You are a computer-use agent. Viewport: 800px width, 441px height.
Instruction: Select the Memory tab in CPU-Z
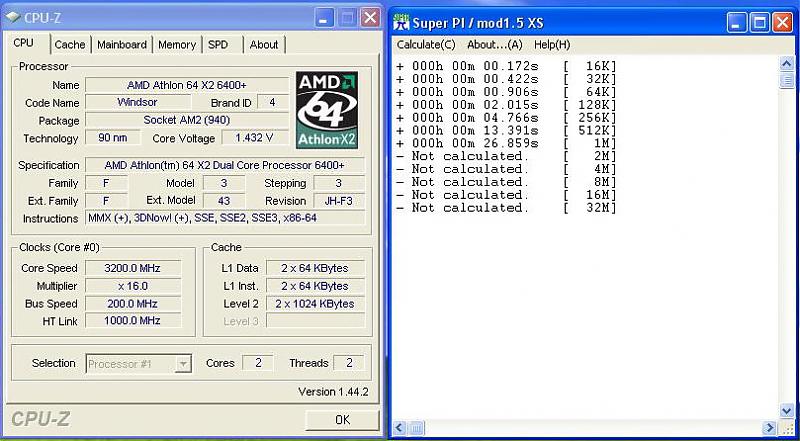tap(177, 45)
